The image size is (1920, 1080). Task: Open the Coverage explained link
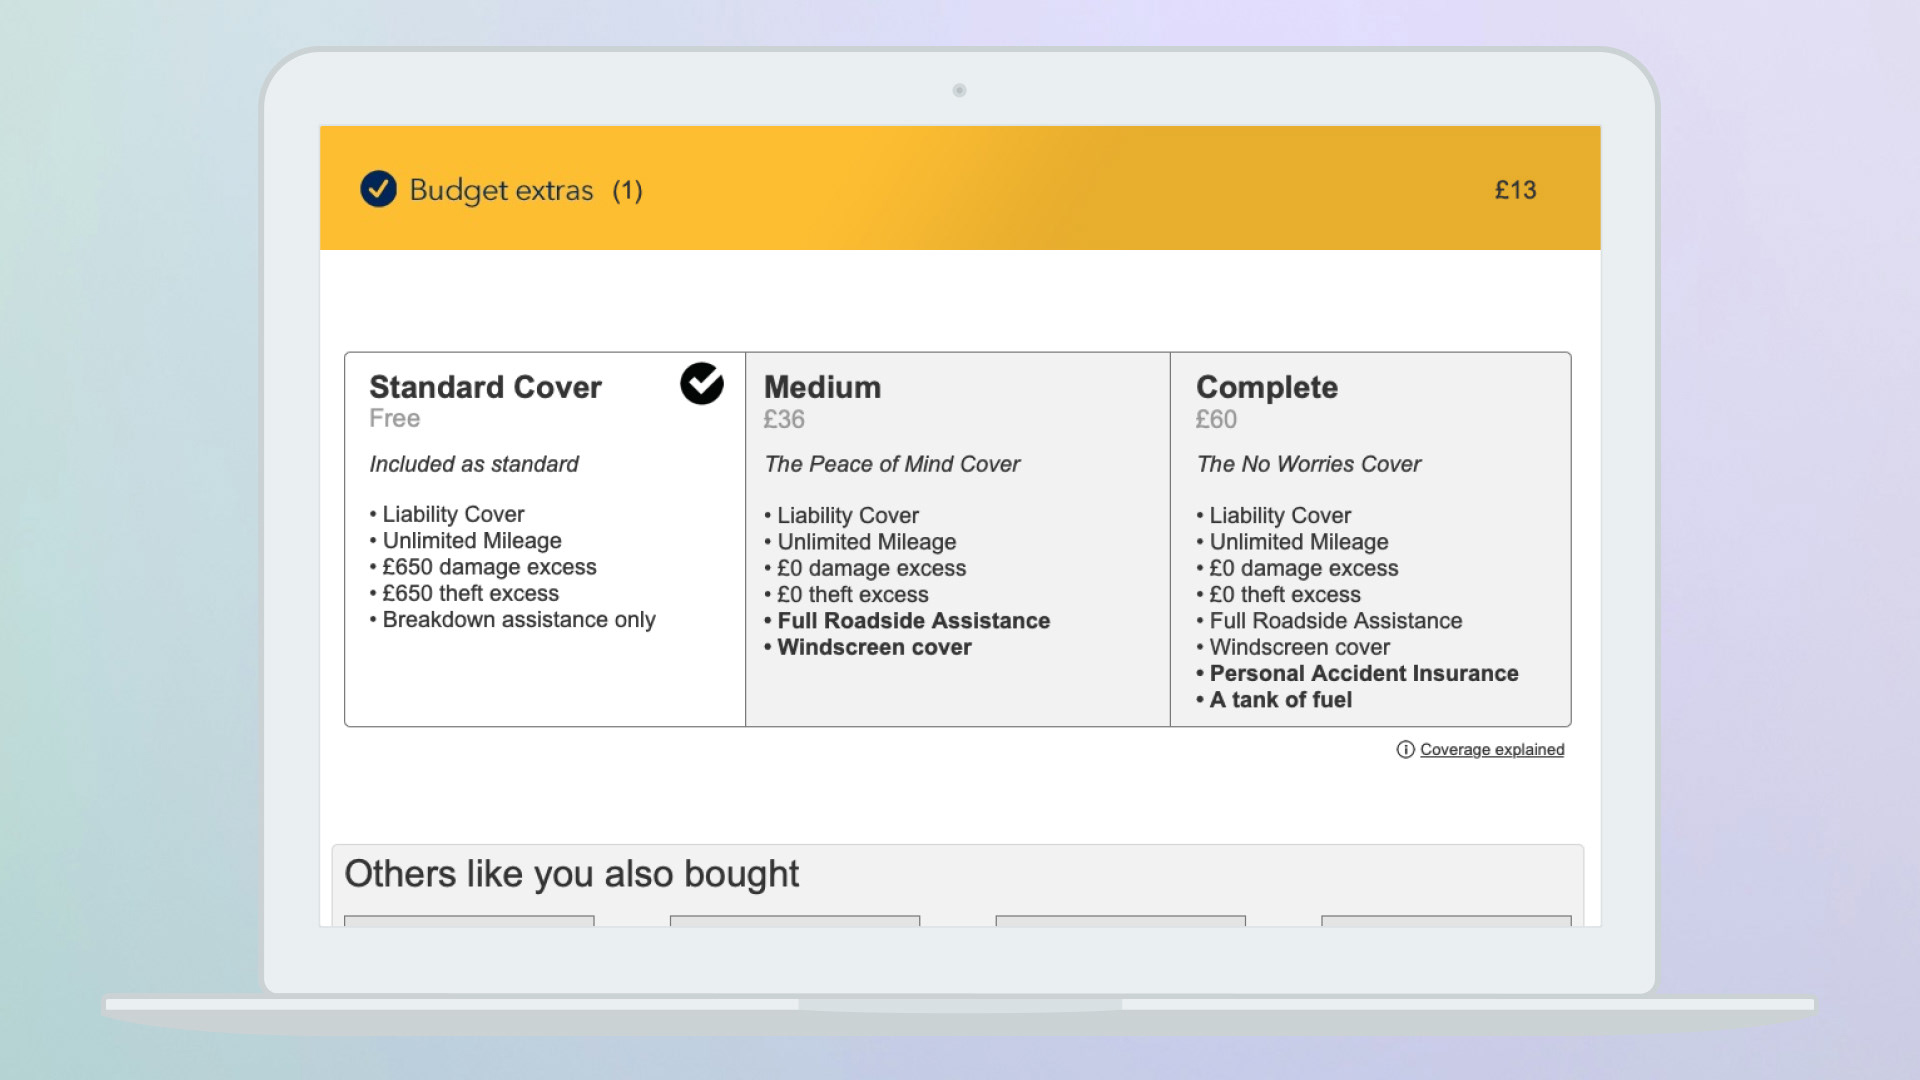(x=1491, y=749)
